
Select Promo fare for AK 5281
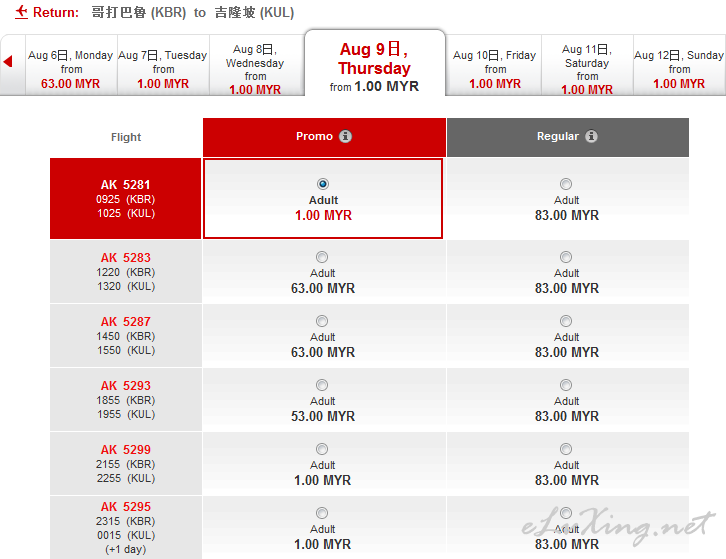323,184
